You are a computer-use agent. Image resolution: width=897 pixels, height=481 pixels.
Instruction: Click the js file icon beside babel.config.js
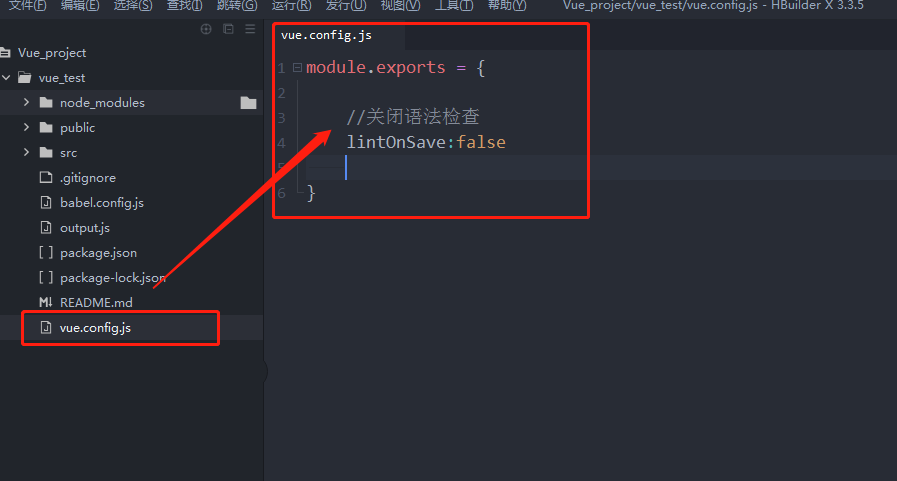(x=46, y=202)
